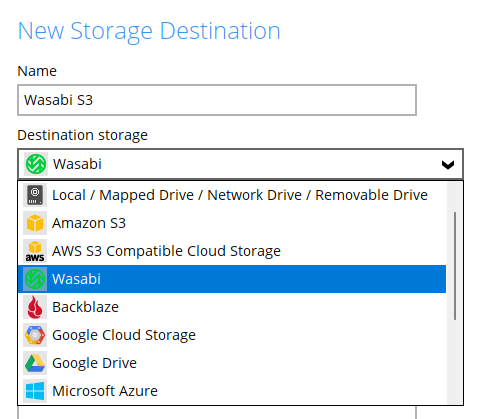
Task: Click the Microsoft Azure windows icon
Action: (35, 391)
